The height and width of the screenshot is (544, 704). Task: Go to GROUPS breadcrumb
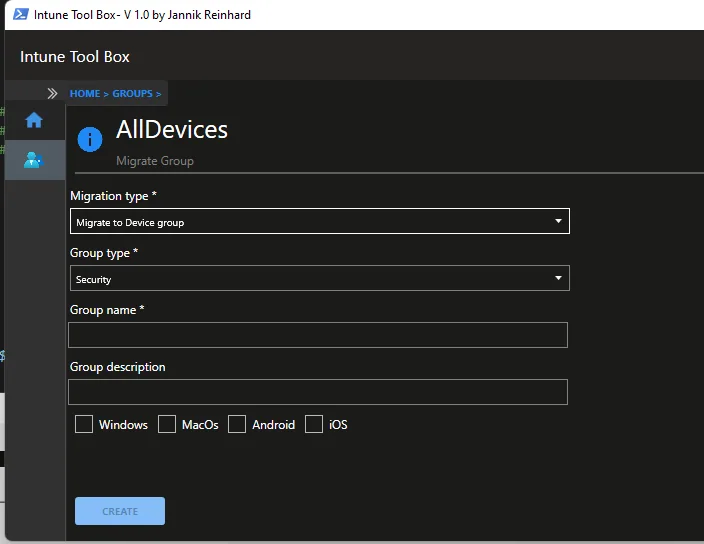coord(132,93)
